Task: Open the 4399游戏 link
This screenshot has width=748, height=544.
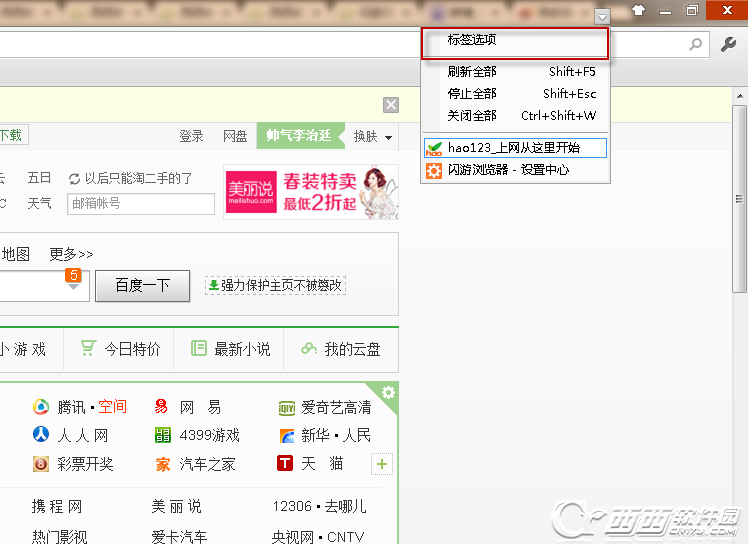Action: pos(209,435)
